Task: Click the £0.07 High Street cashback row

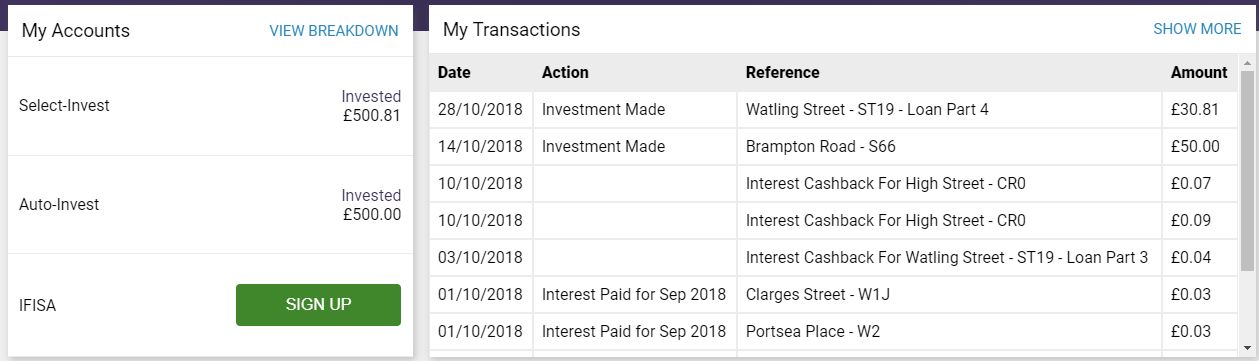Action: point(834,184)
